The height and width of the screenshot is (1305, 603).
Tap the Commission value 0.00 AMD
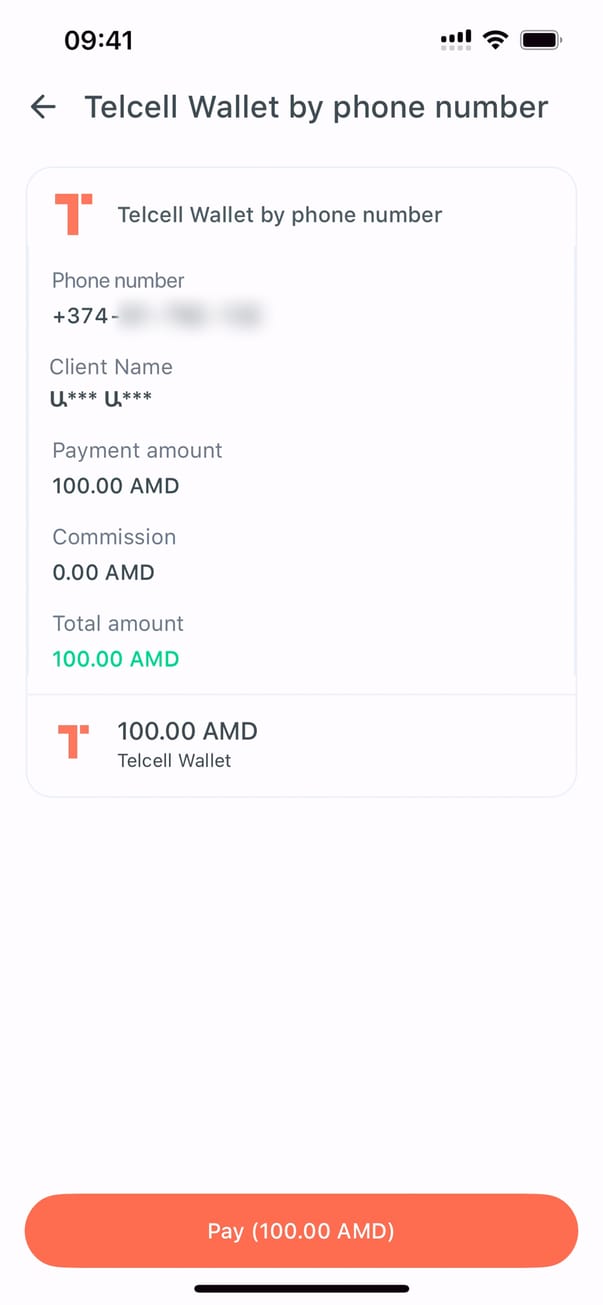click(104, 573)
